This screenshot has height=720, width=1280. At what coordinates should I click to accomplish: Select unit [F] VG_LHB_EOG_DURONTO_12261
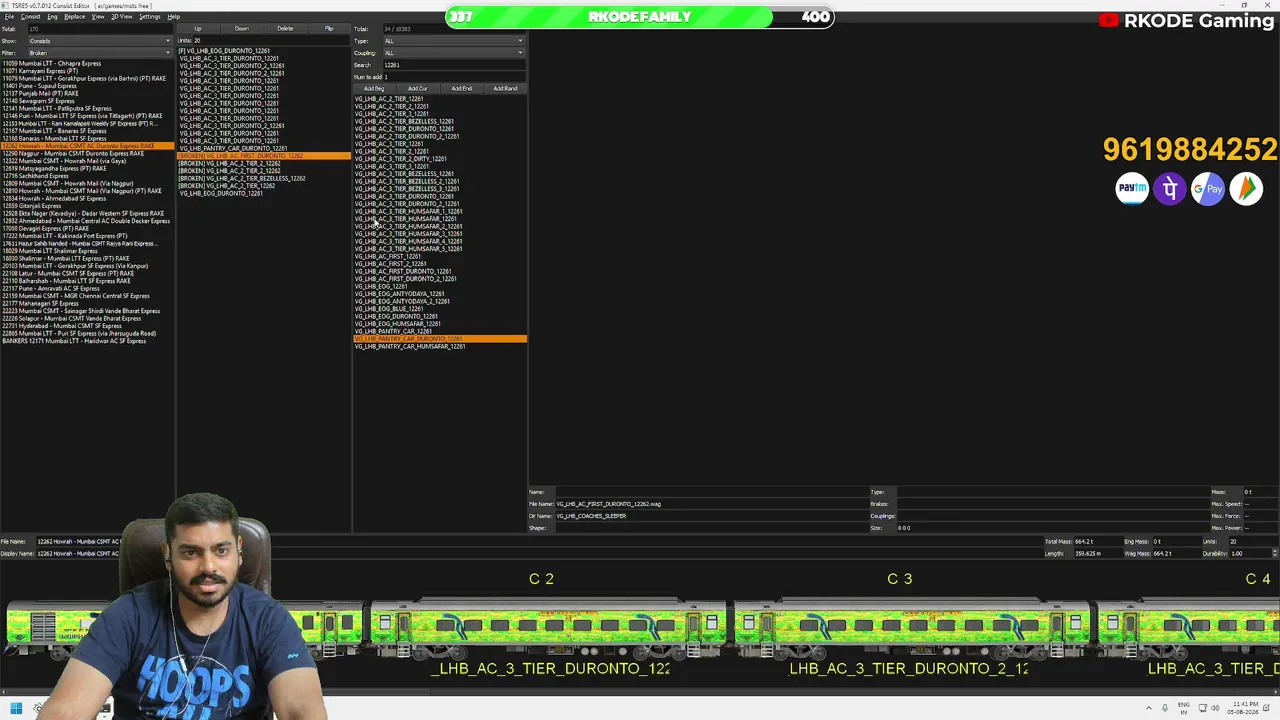[264, 51]
